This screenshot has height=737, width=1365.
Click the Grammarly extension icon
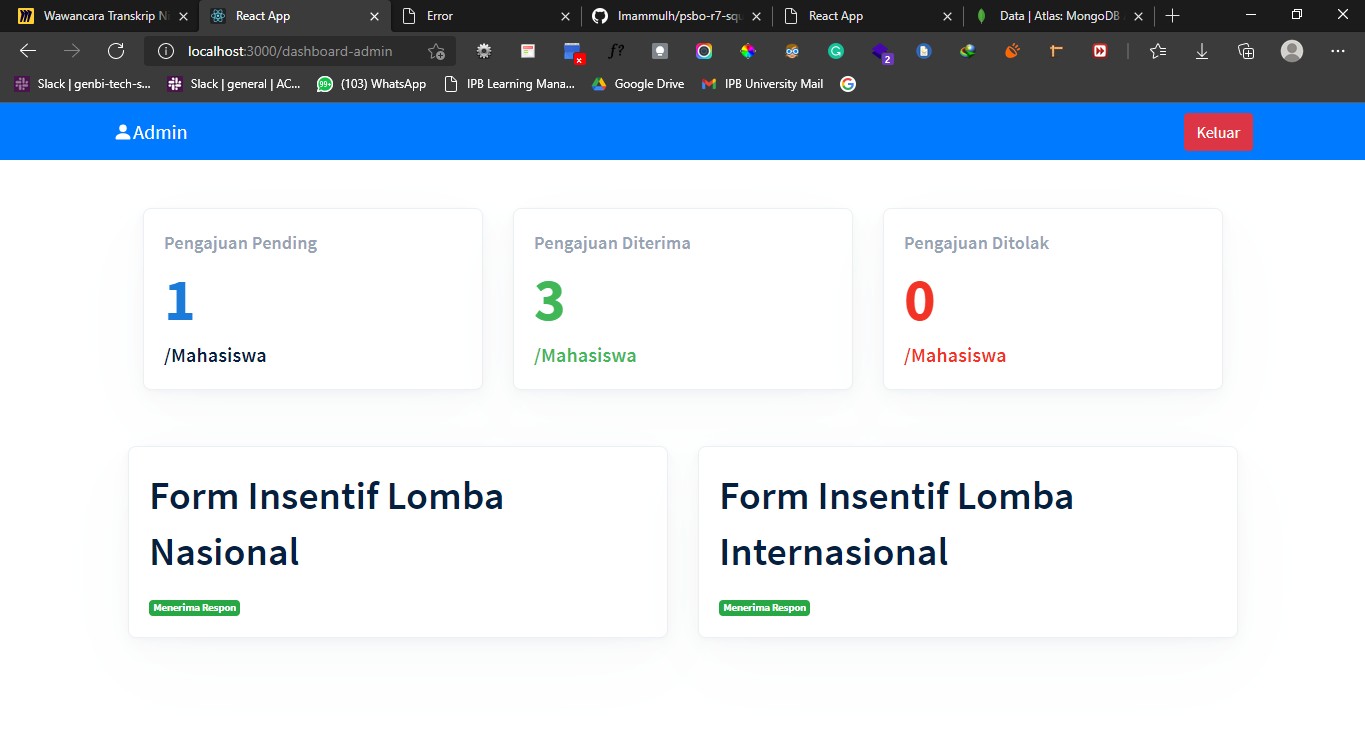pos(836,50)
